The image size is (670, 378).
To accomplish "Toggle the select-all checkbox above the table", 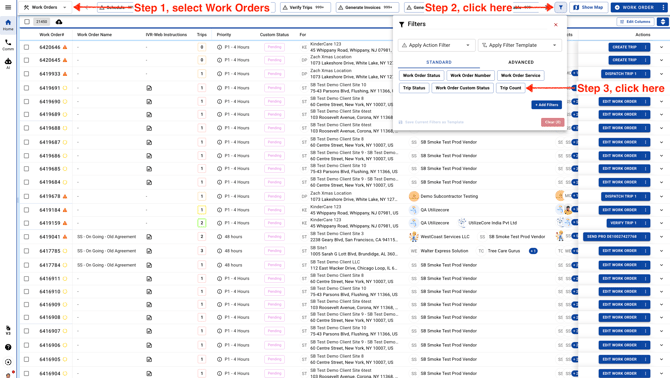I will pos(27,22).
